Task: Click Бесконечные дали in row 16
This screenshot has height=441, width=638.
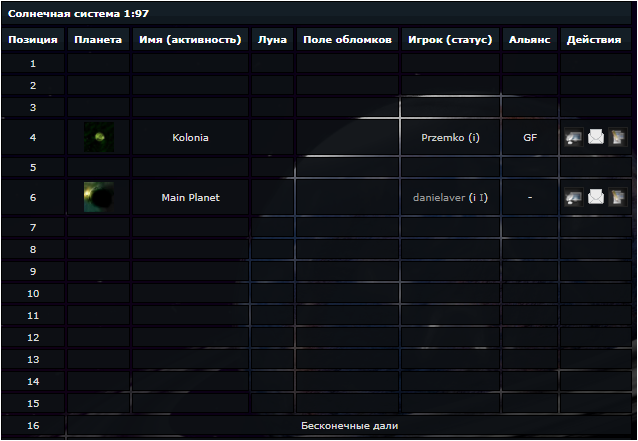Action: coord(350,426)
